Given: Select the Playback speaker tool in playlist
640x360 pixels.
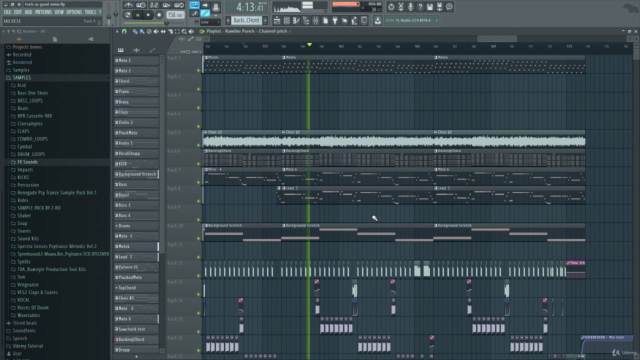Looking at the screenshot, I should (191, 31).
